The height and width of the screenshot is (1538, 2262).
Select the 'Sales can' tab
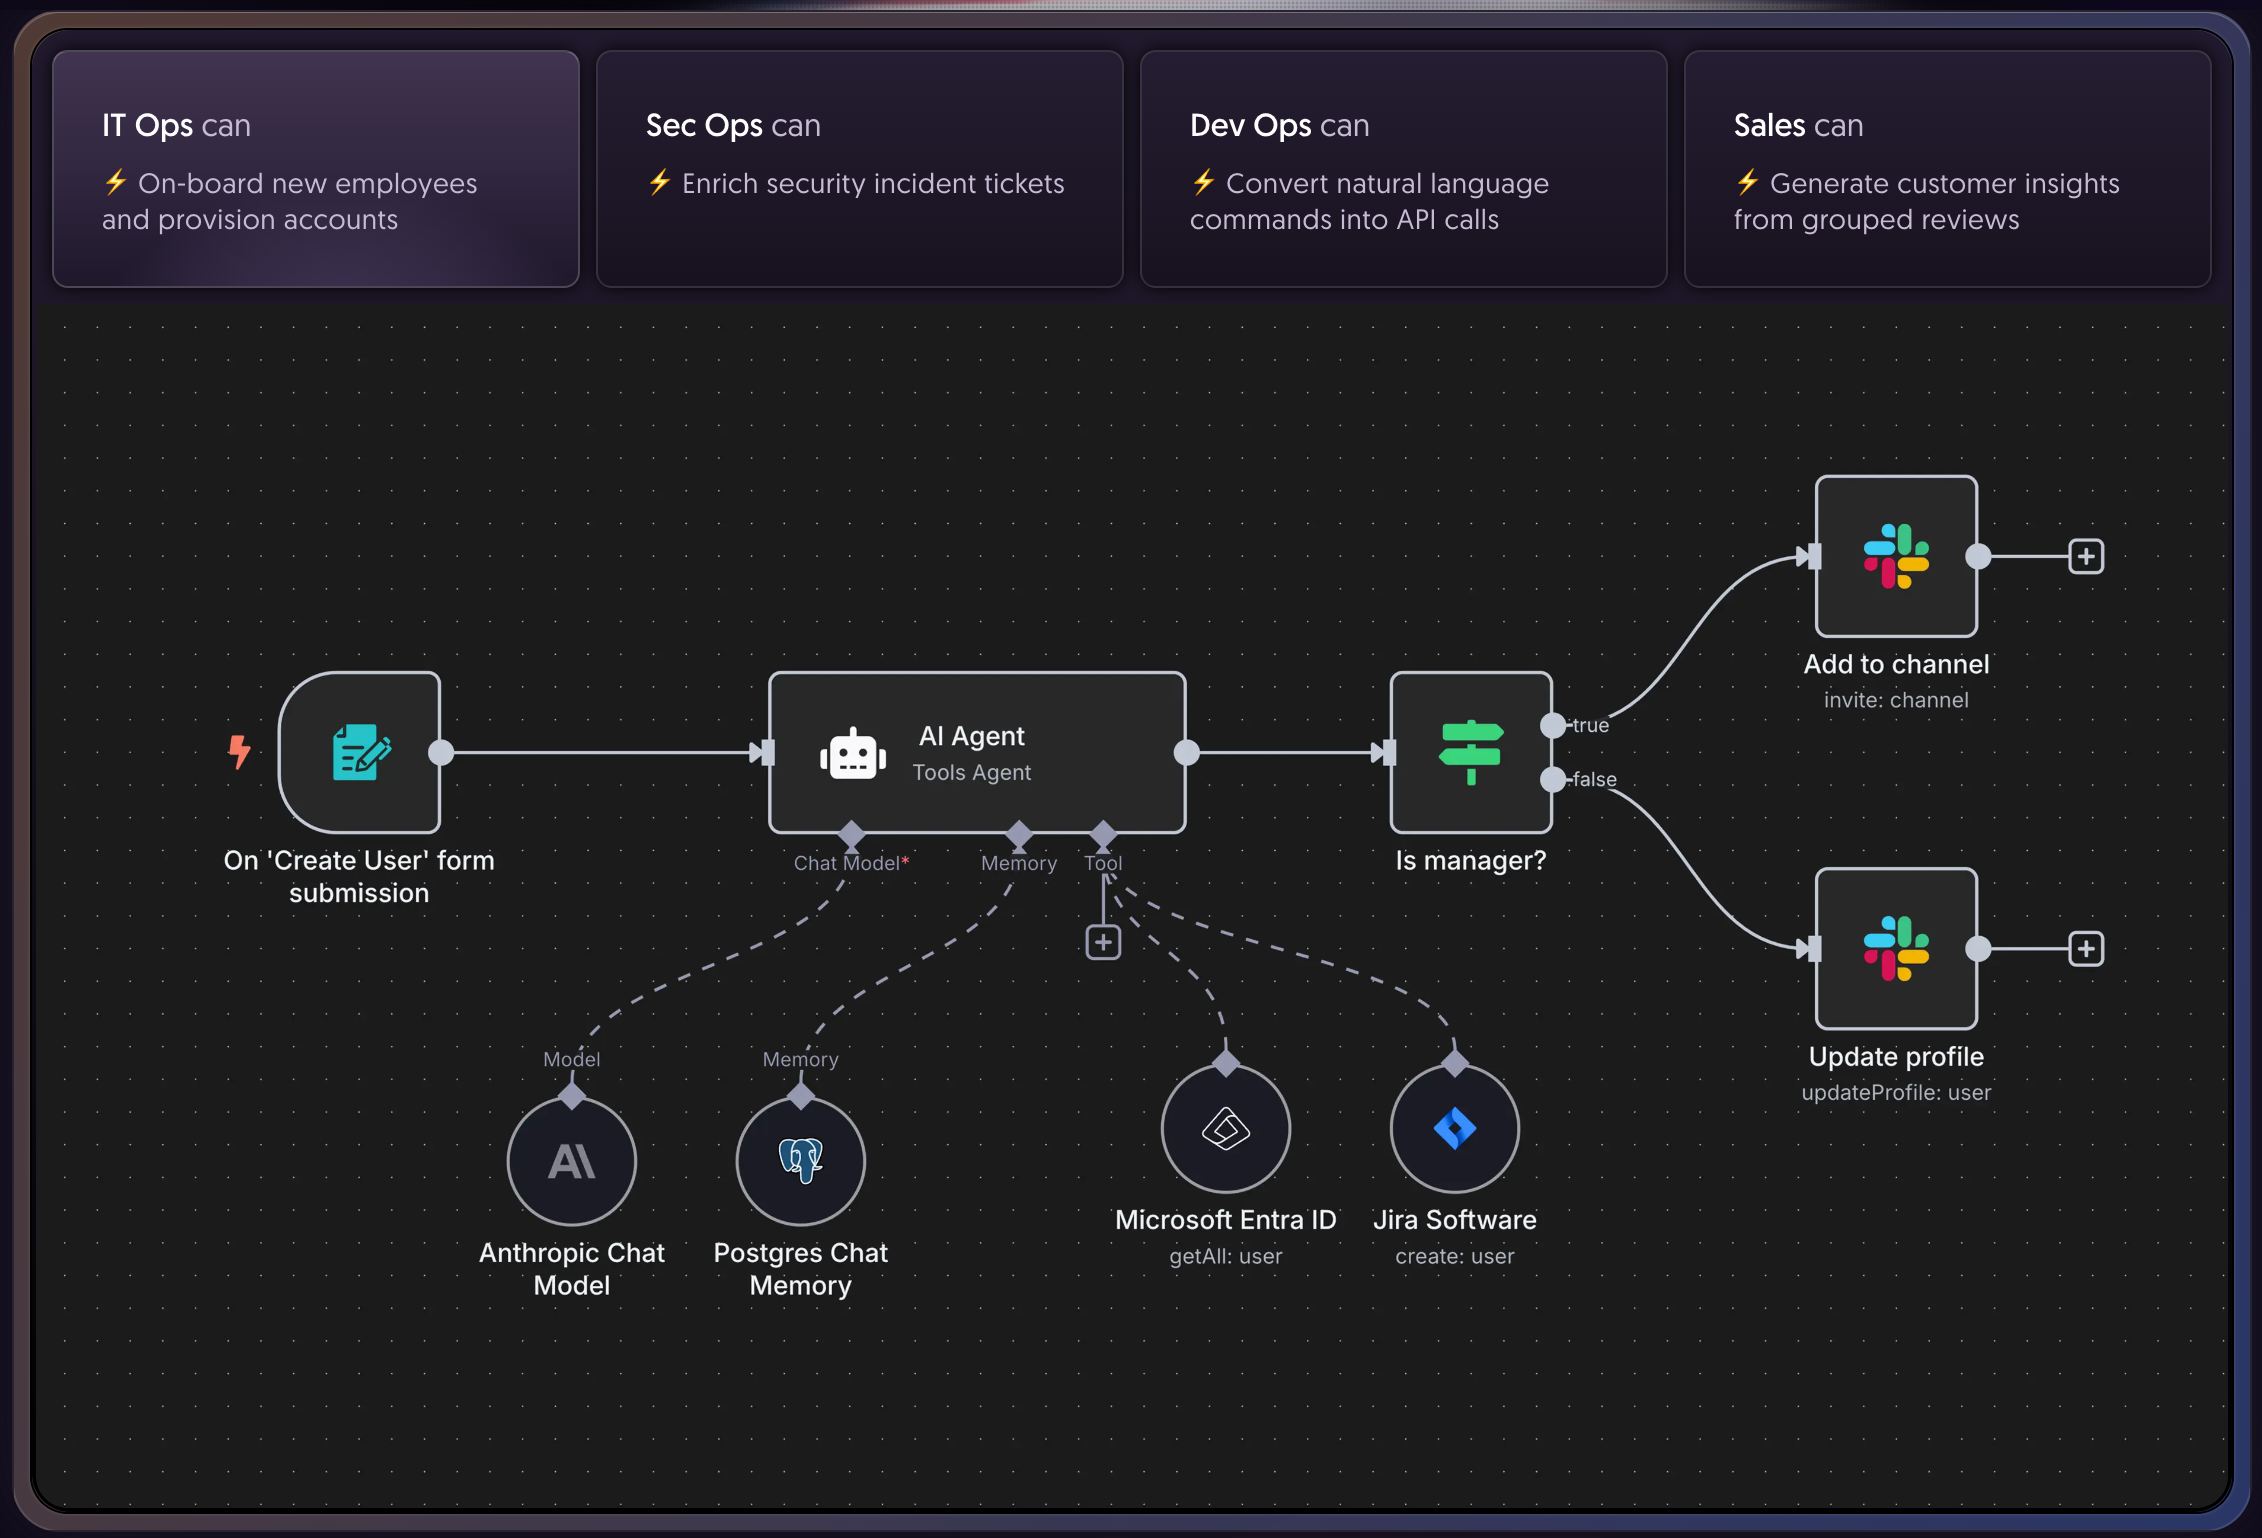point(1947,169)
